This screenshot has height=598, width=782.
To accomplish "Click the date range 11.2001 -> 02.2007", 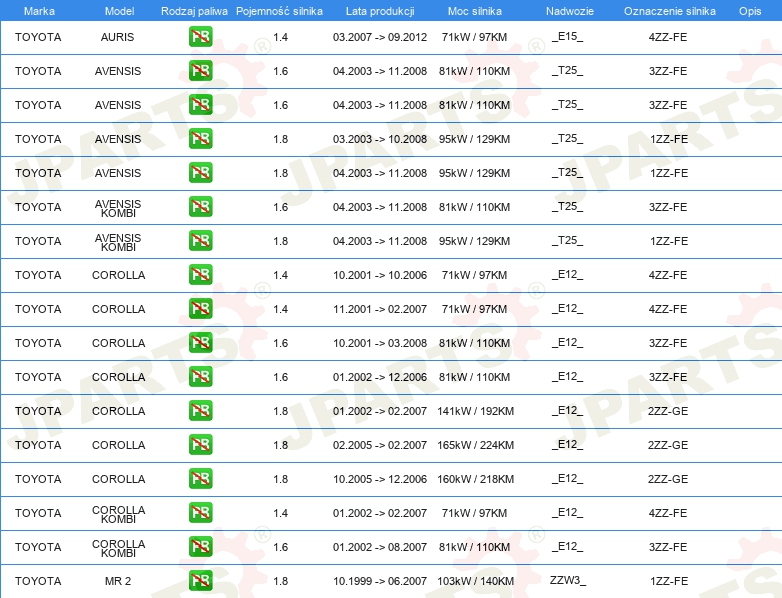I will pos(380,309).
